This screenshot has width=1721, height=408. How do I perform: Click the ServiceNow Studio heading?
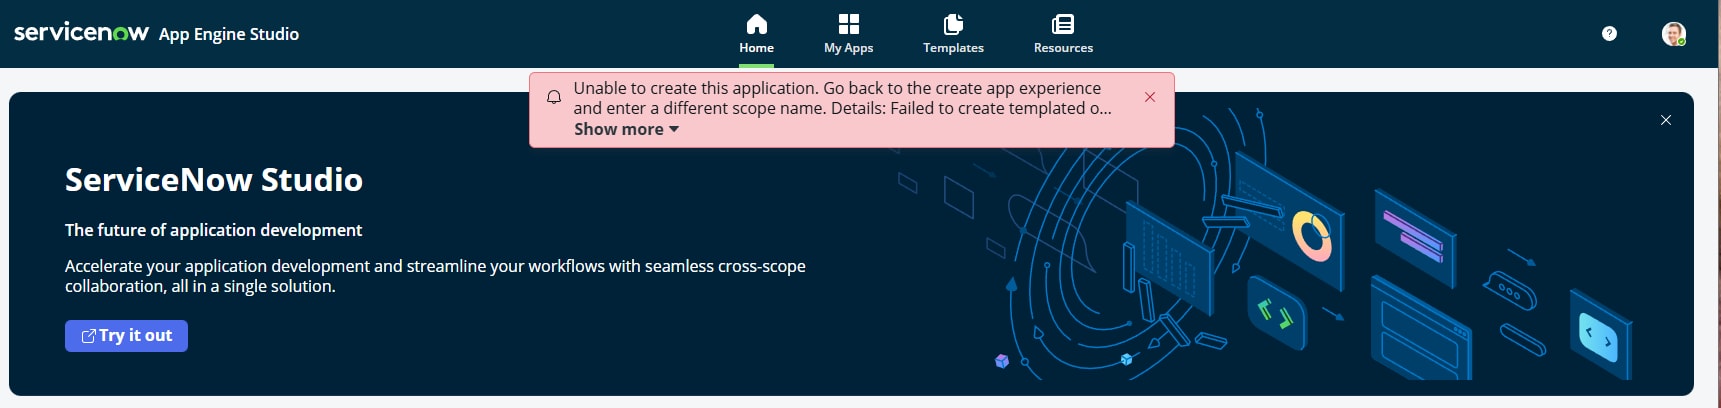214,179
